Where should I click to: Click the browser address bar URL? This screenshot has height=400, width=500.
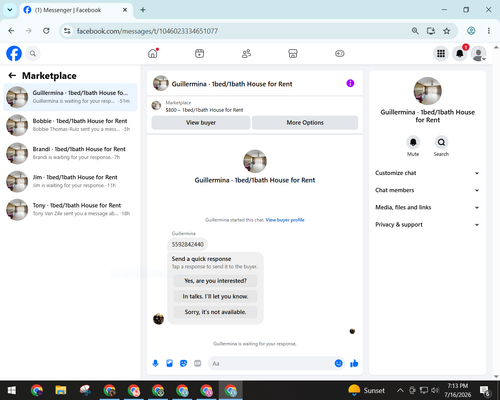pyautogui.click(x=147, y=31)
